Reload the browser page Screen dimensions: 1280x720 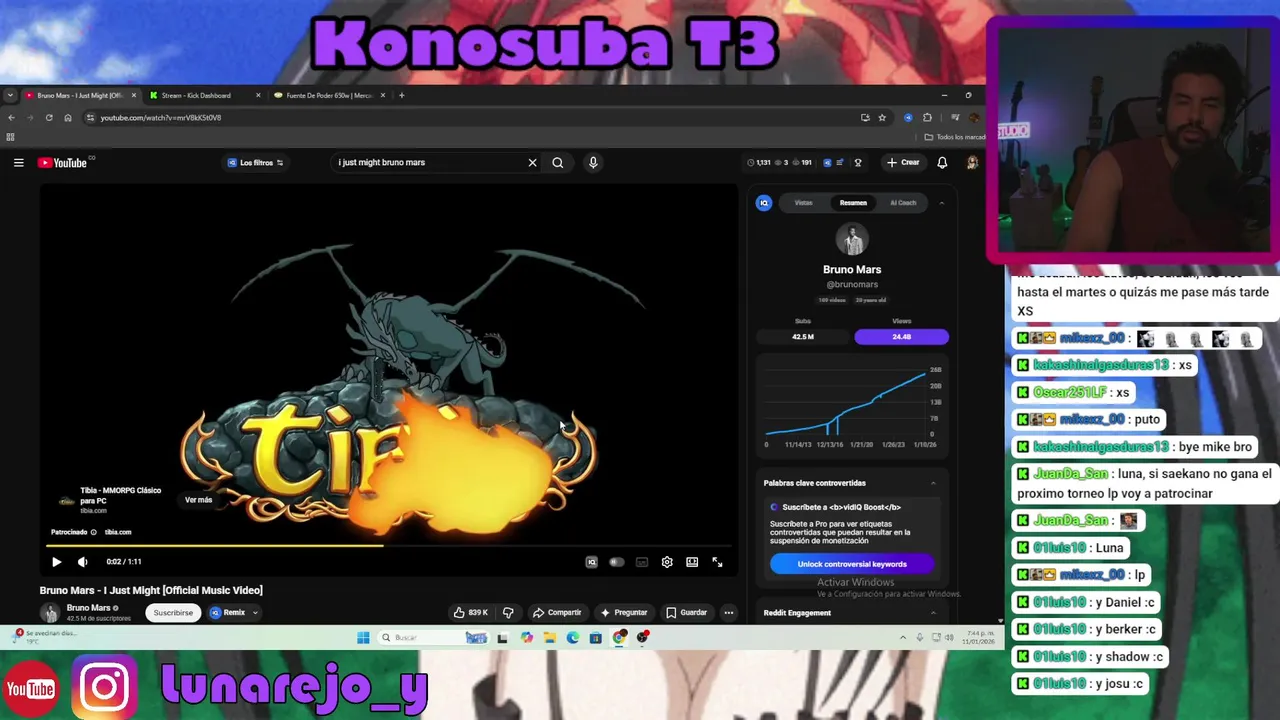point(48,118)
